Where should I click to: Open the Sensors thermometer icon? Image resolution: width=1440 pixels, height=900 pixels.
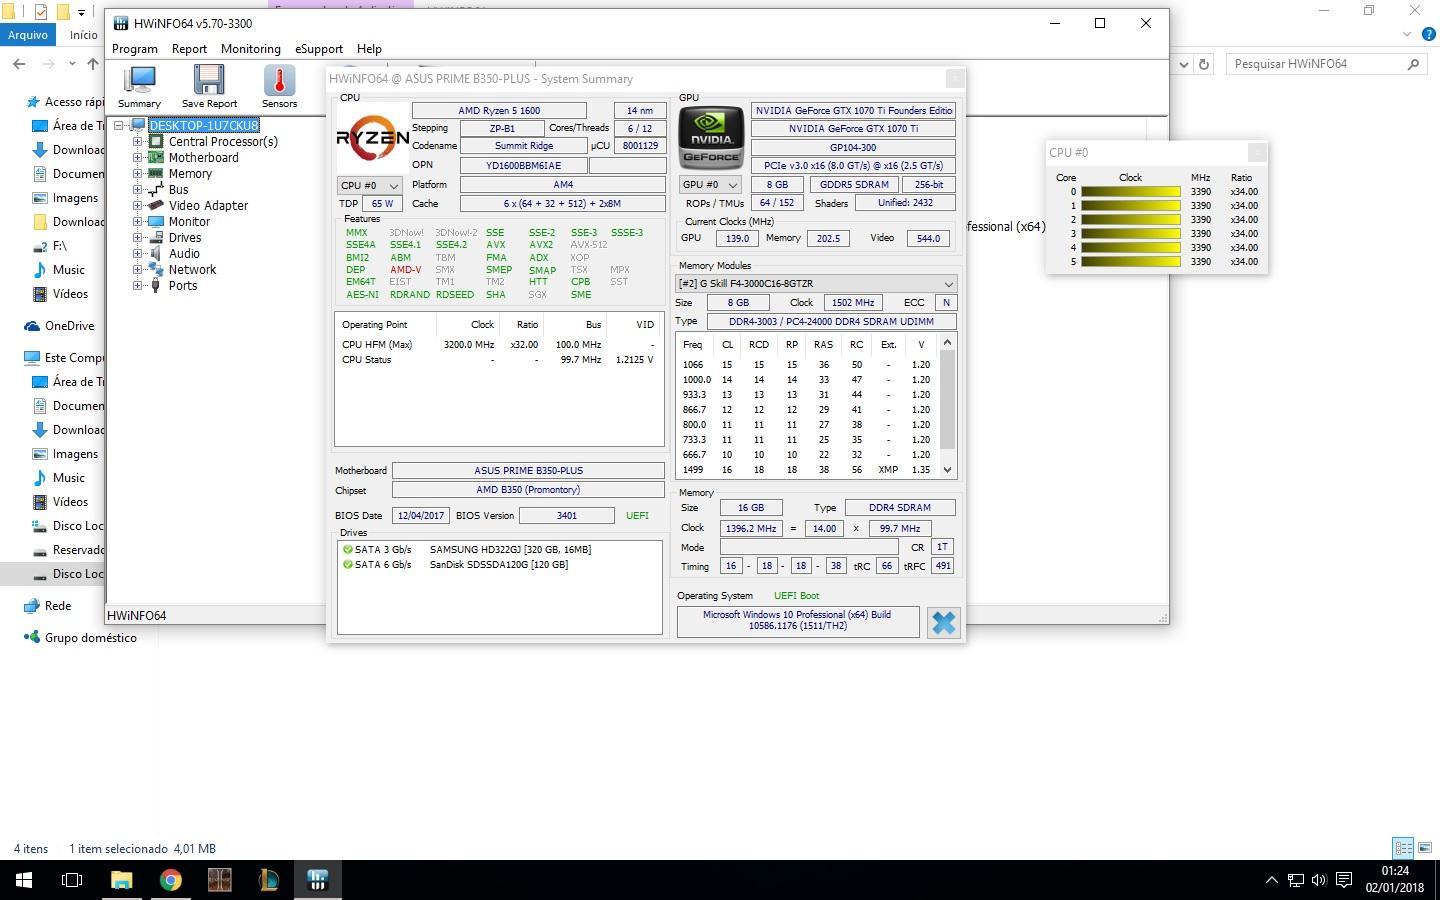point(279,86)
